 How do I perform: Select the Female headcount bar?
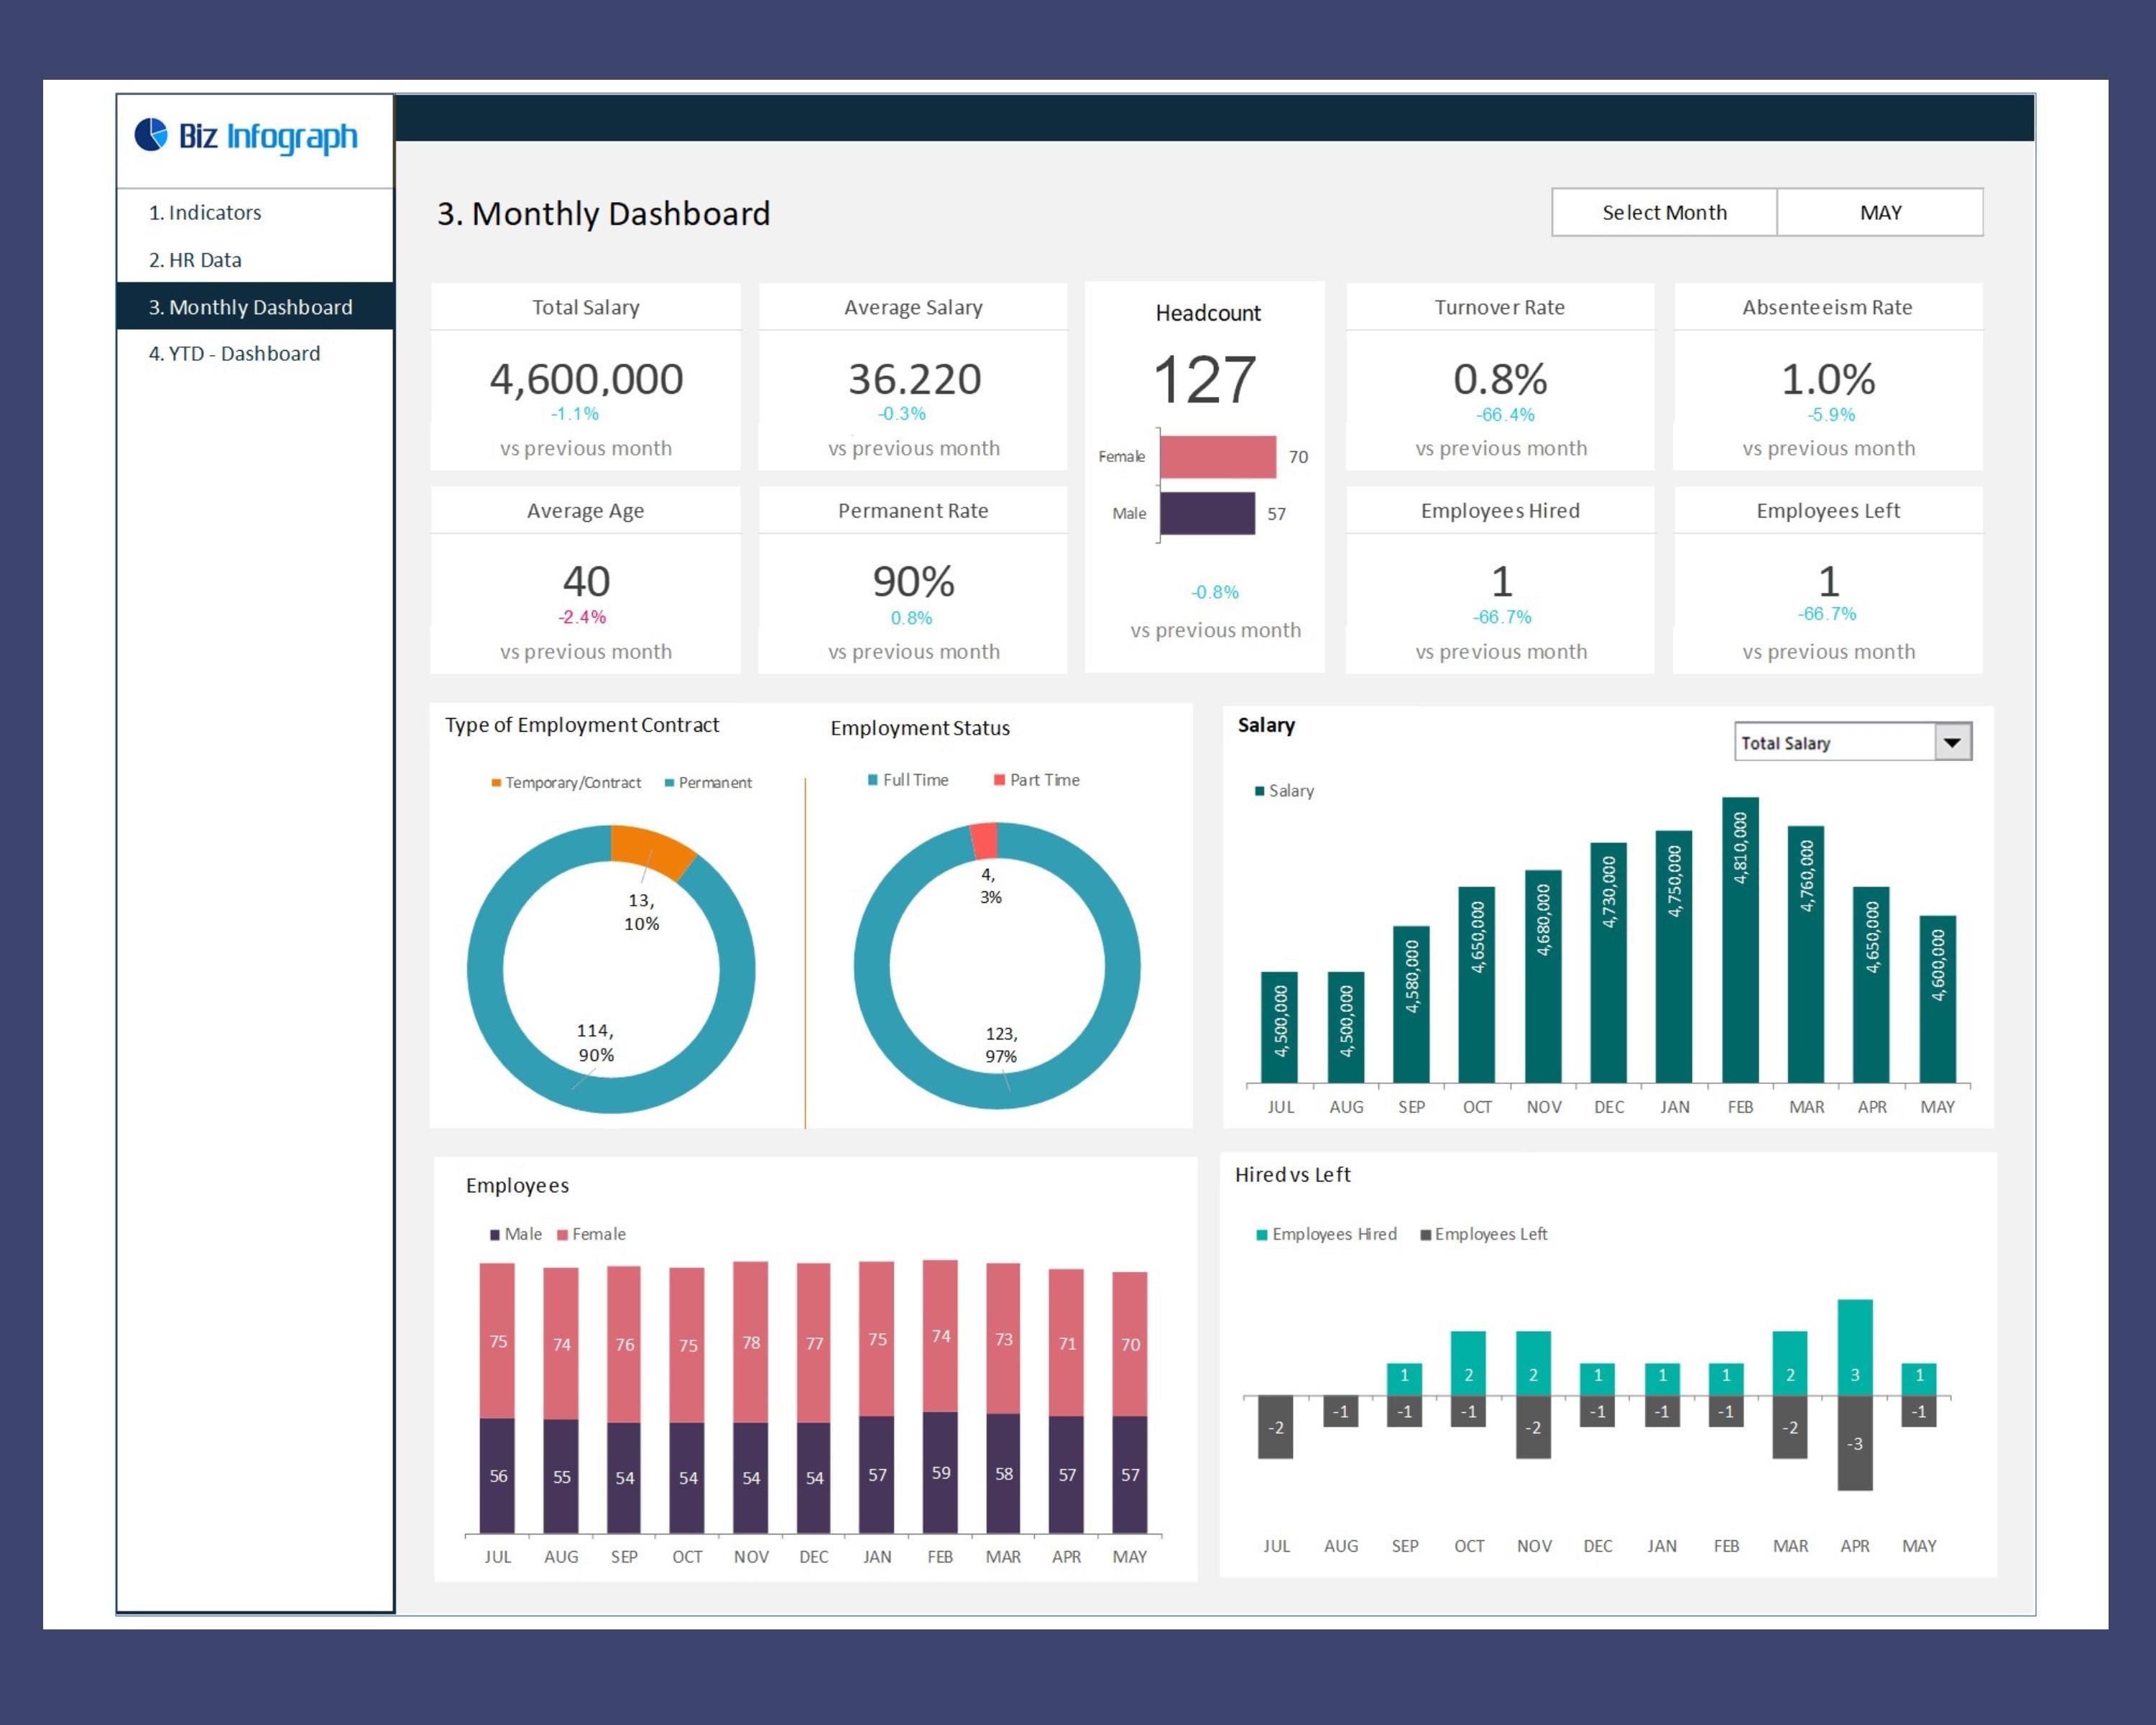[1218, 457]
